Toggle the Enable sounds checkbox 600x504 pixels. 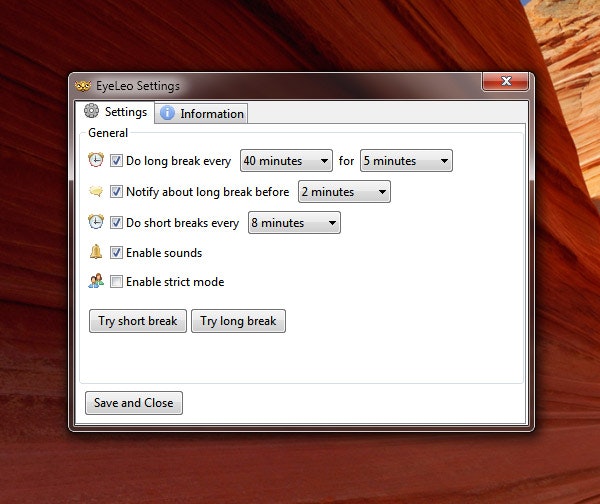tap(116, 253)
